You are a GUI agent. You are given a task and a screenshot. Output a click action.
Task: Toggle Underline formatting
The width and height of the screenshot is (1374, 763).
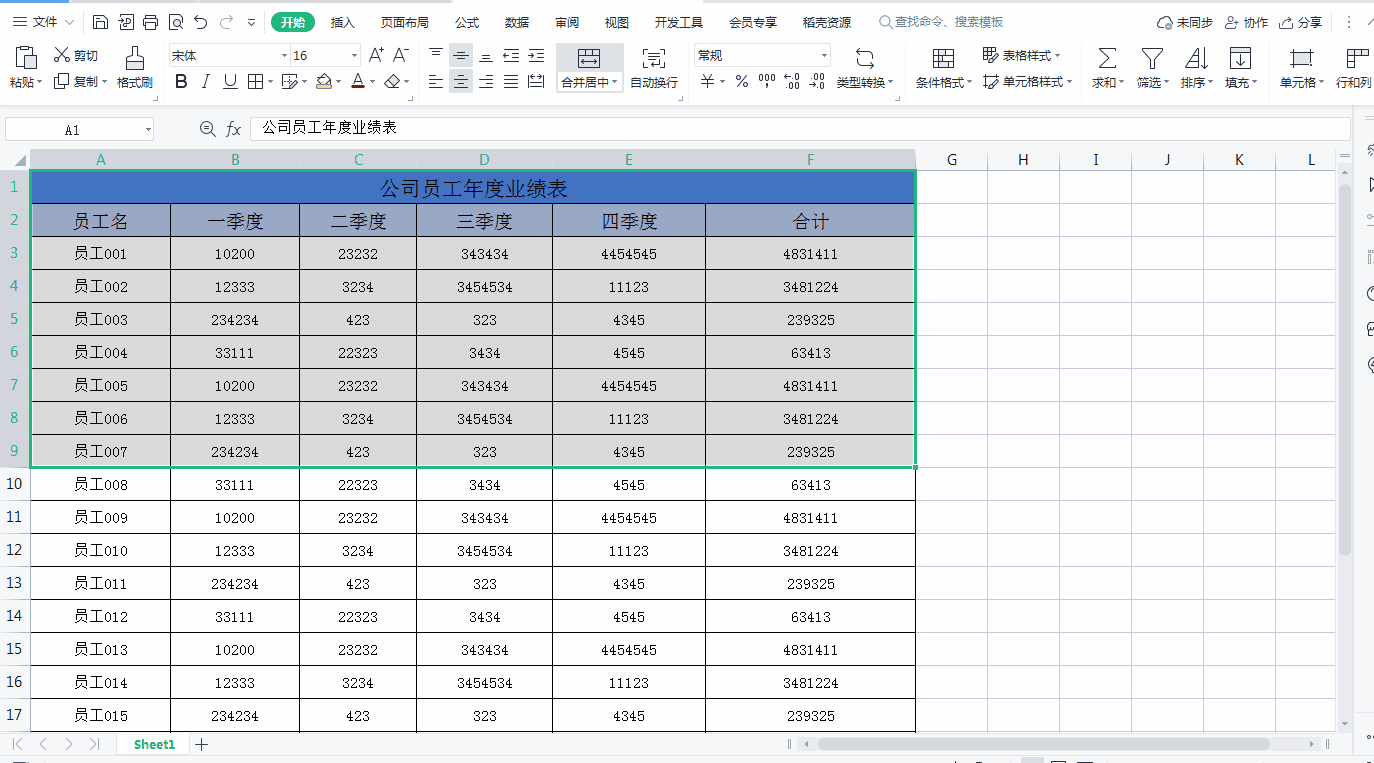230,82
